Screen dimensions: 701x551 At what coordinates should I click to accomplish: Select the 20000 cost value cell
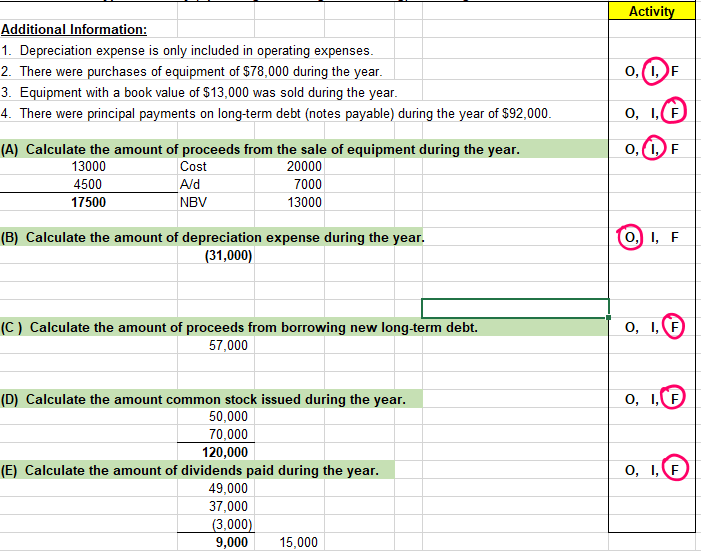tap(290, 166)
